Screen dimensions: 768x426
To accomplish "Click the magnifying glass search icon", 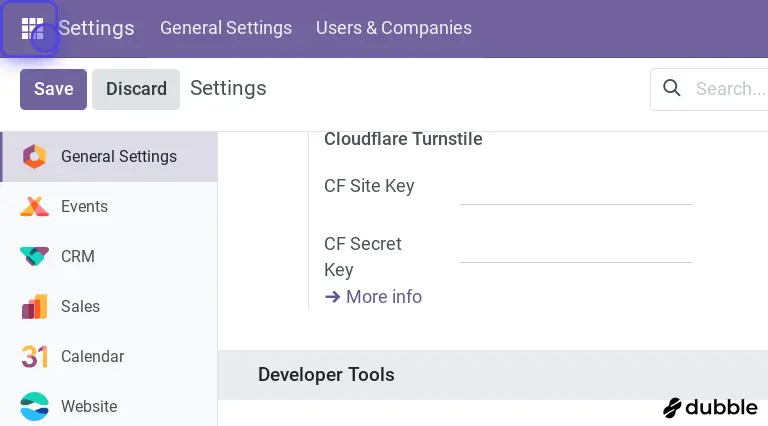I will [672, 88].
